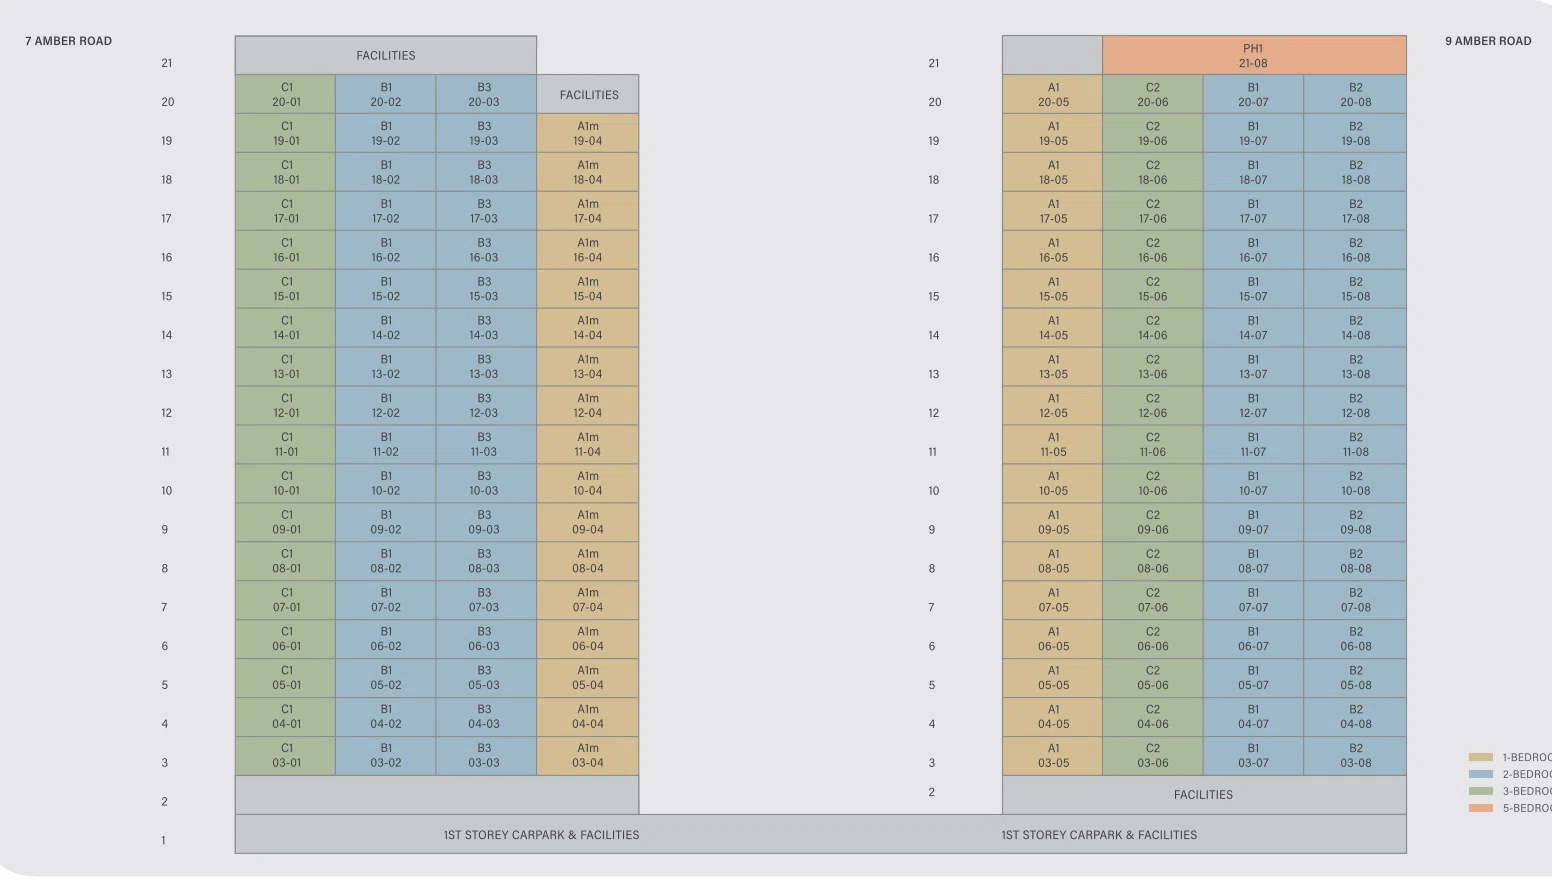Choose unit B1 08-07
The image size is (1552, 884).
pos(1253,561)
